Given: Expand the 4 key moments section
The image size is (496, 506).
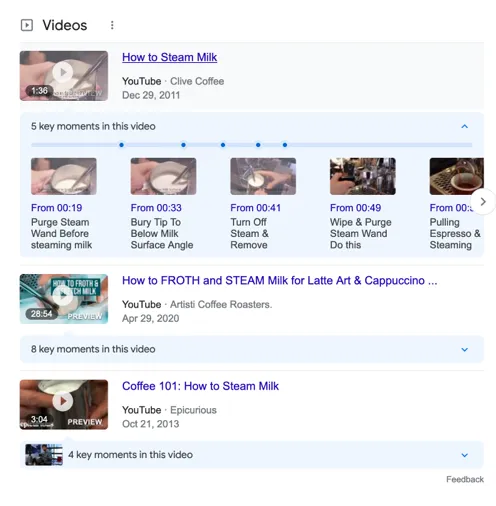Looking at the screenshot, I should click(464, 455).
